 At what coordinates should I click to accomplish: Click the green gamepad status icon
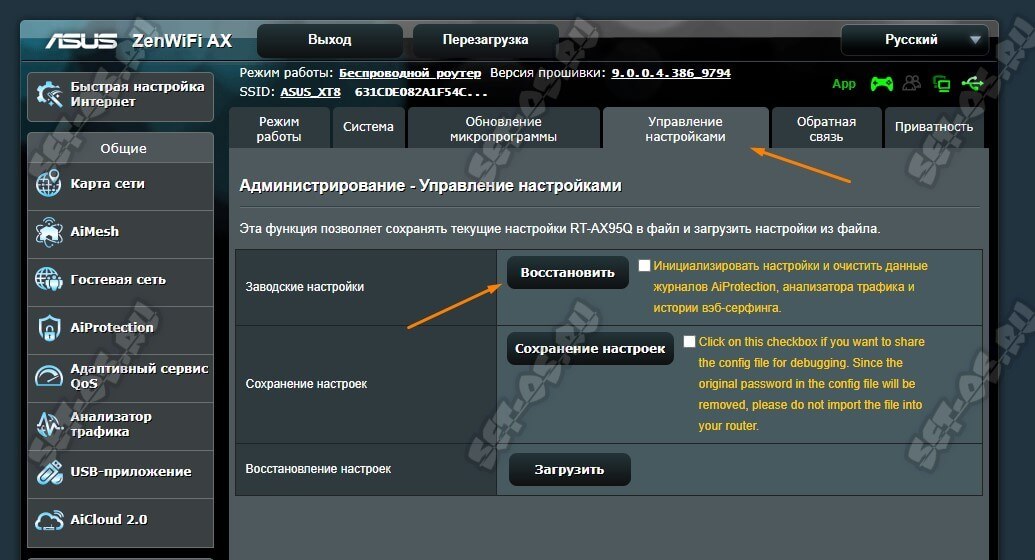coord(882,84)
